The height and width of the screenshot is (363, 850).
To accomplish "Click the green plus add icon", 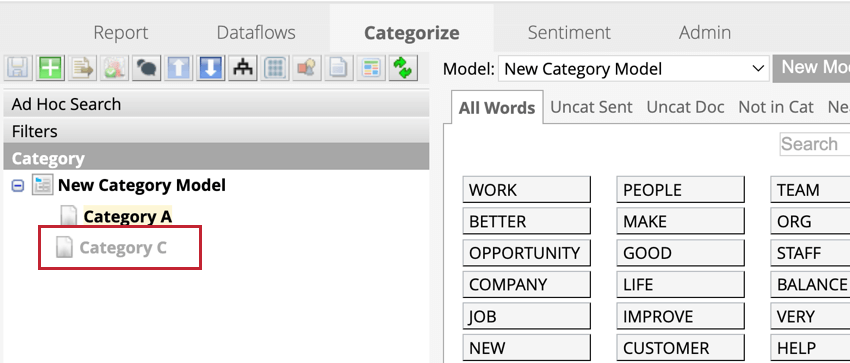I will [50, 68].
